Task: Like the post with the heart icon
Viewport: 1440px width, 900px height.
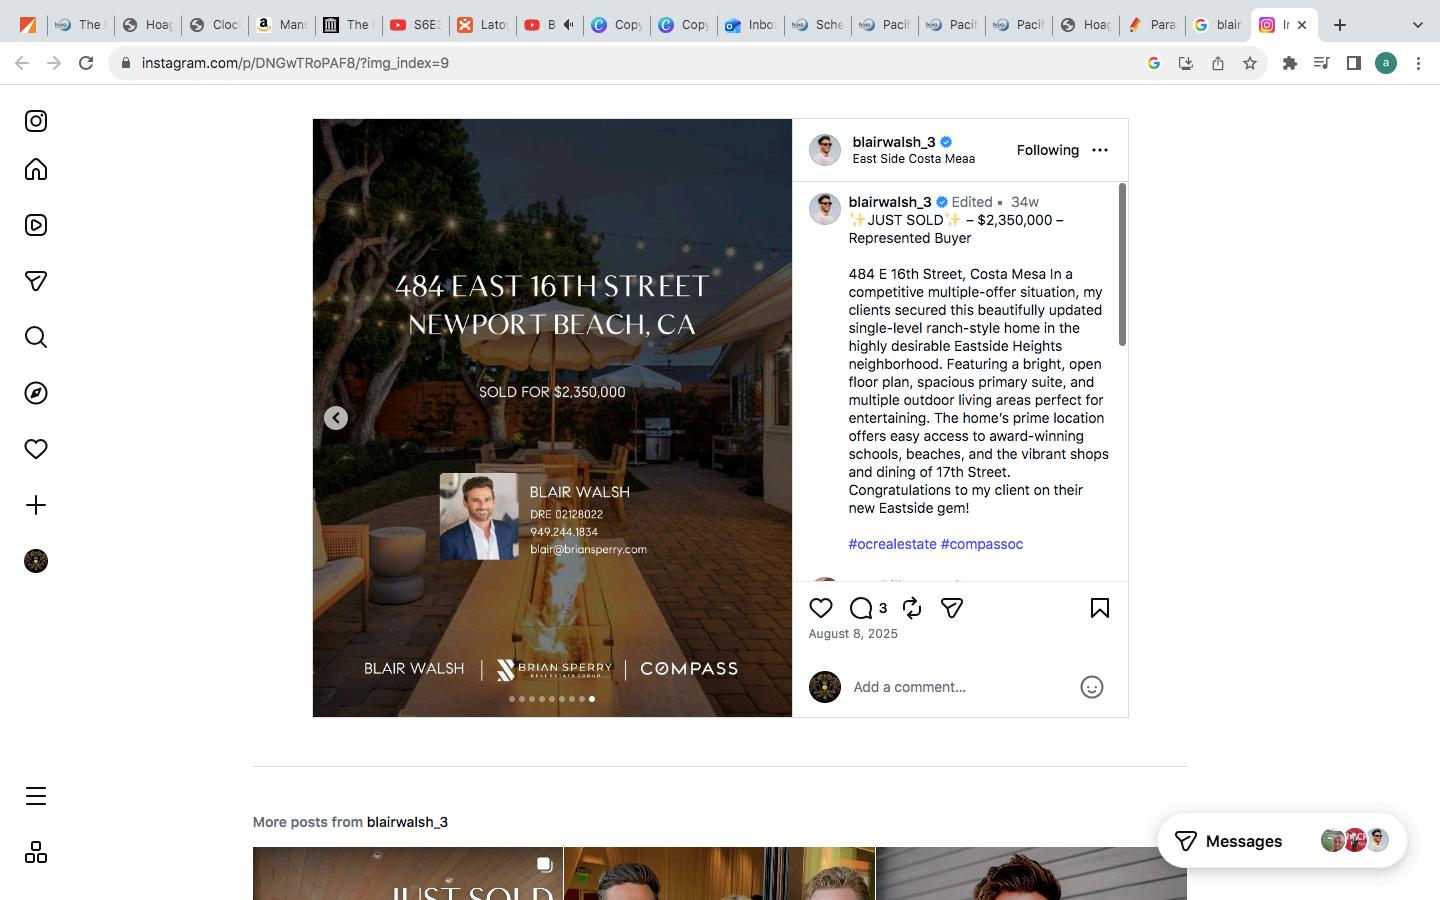Action: [x=821, y=608]
